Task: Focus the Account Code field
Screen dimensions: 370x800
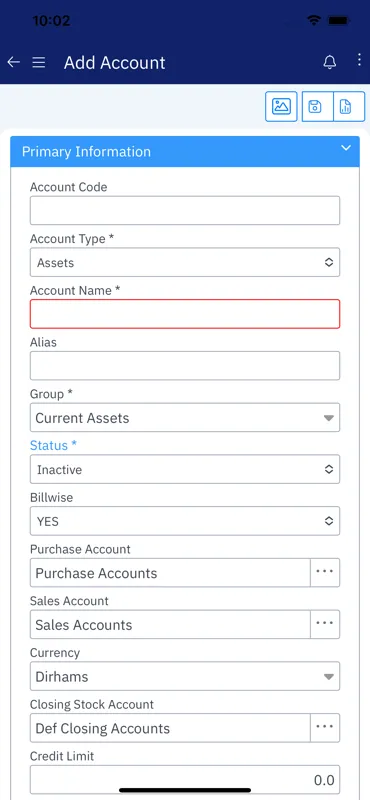Action: coord(185,211)
